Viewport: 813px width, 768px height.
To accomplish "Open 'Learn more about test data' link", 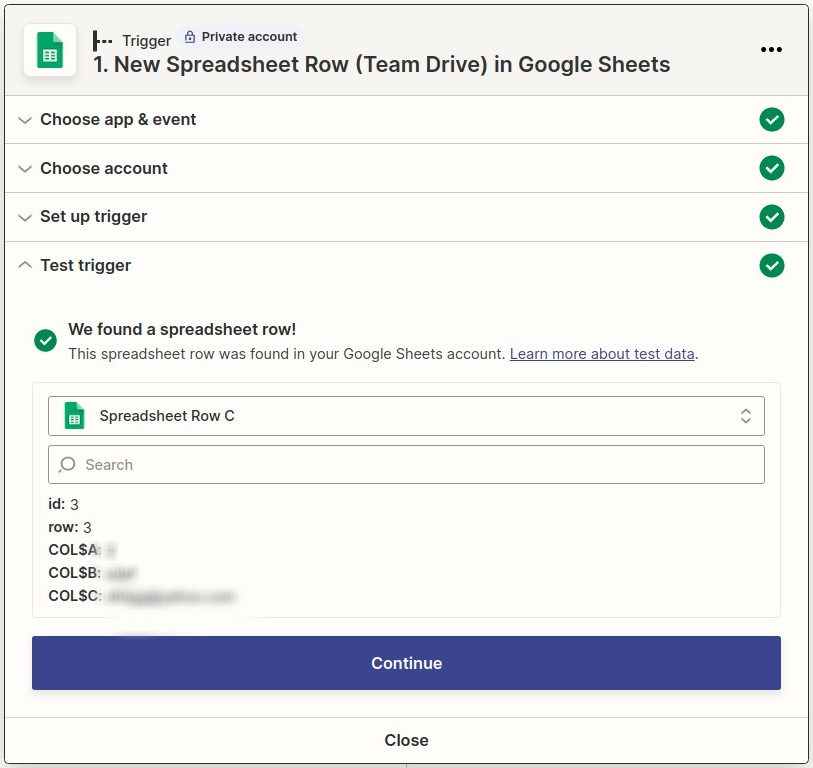I will [x=602, y=354].
